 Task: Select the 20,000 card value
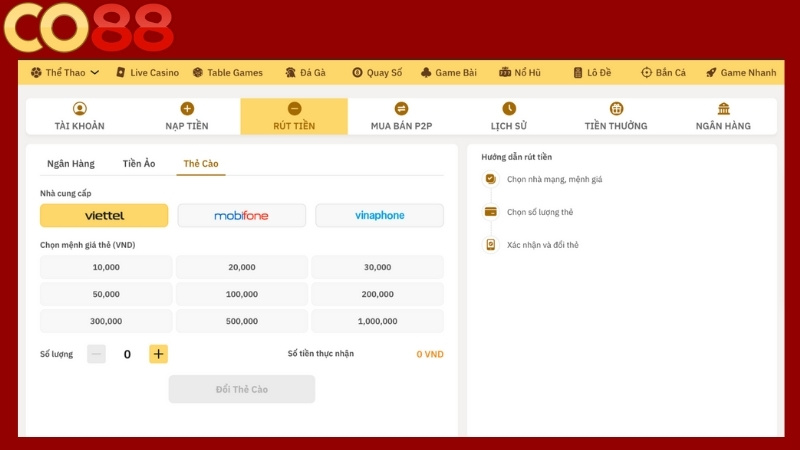pyautogui.click(x=242, y=267)
